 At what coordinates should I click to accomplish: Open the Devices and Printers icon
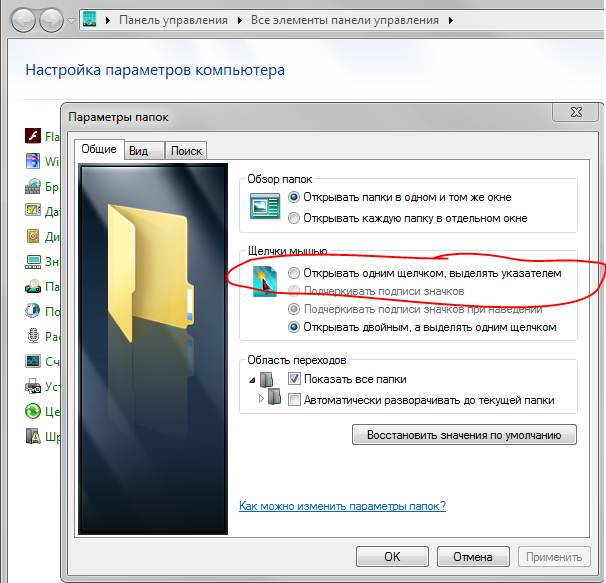click(31, 386)
